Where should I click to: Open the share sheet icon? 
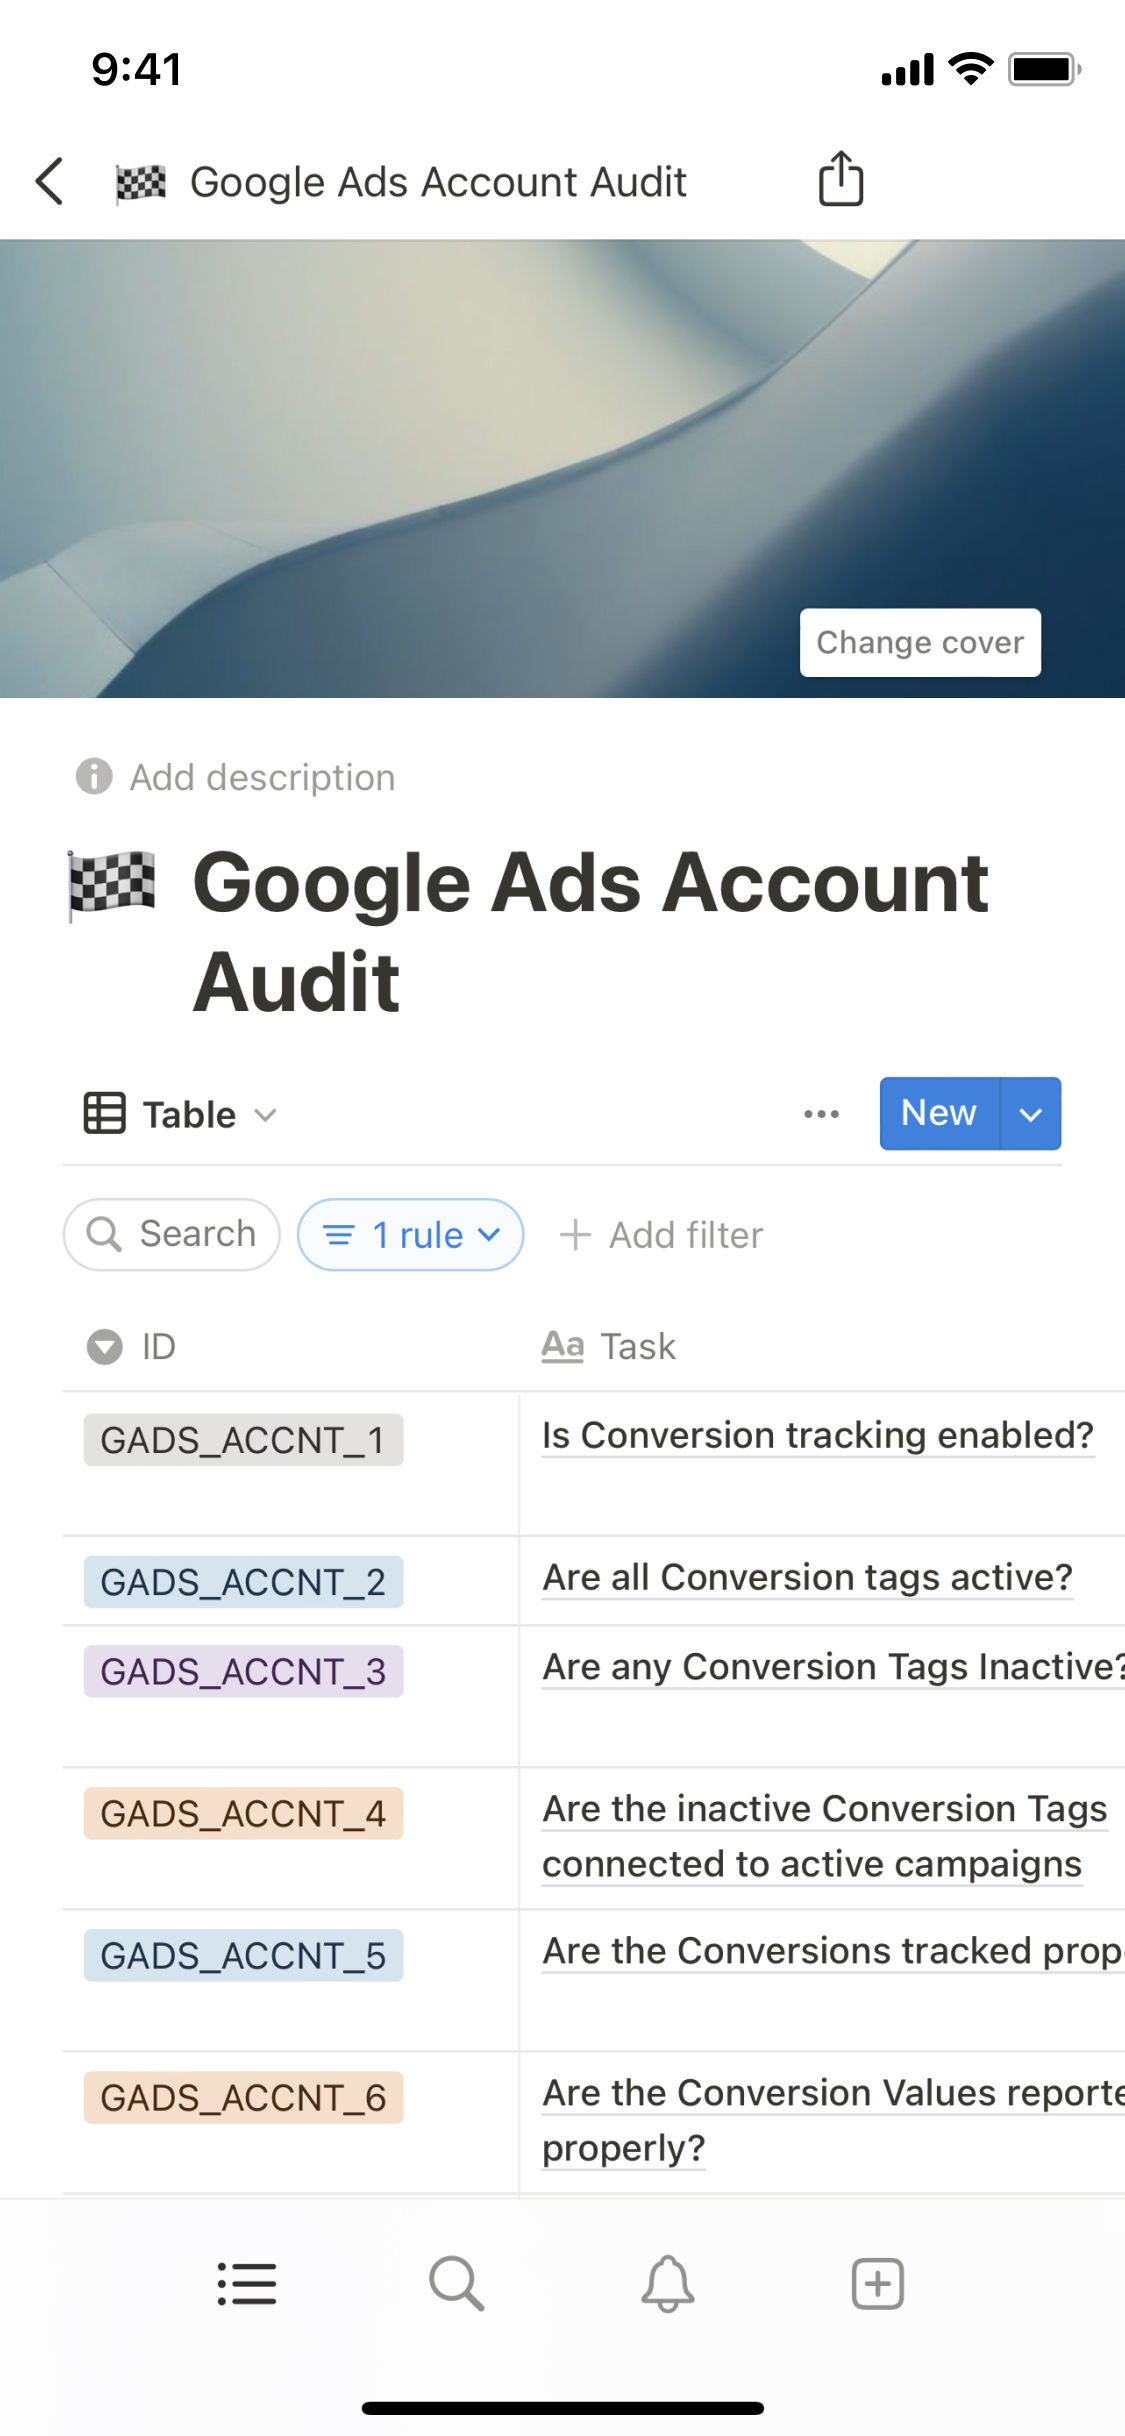pyautogui.click(x=840, y=180)
